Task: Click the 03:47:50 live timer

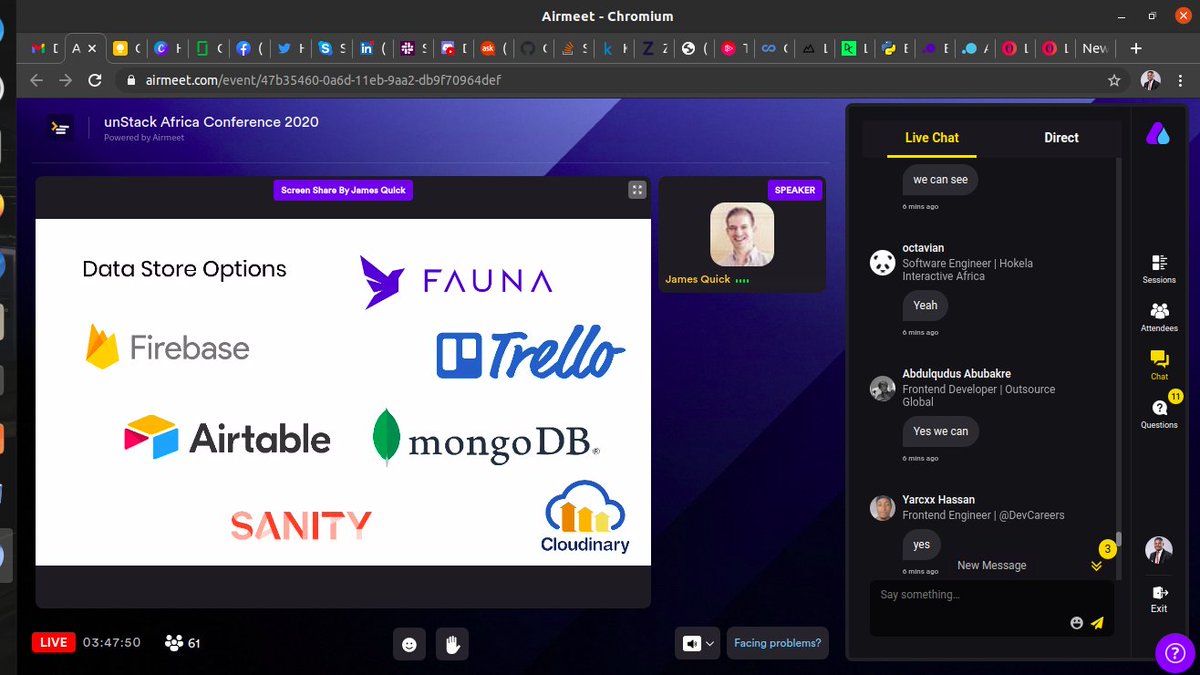Action: click(x=112, y=642)
